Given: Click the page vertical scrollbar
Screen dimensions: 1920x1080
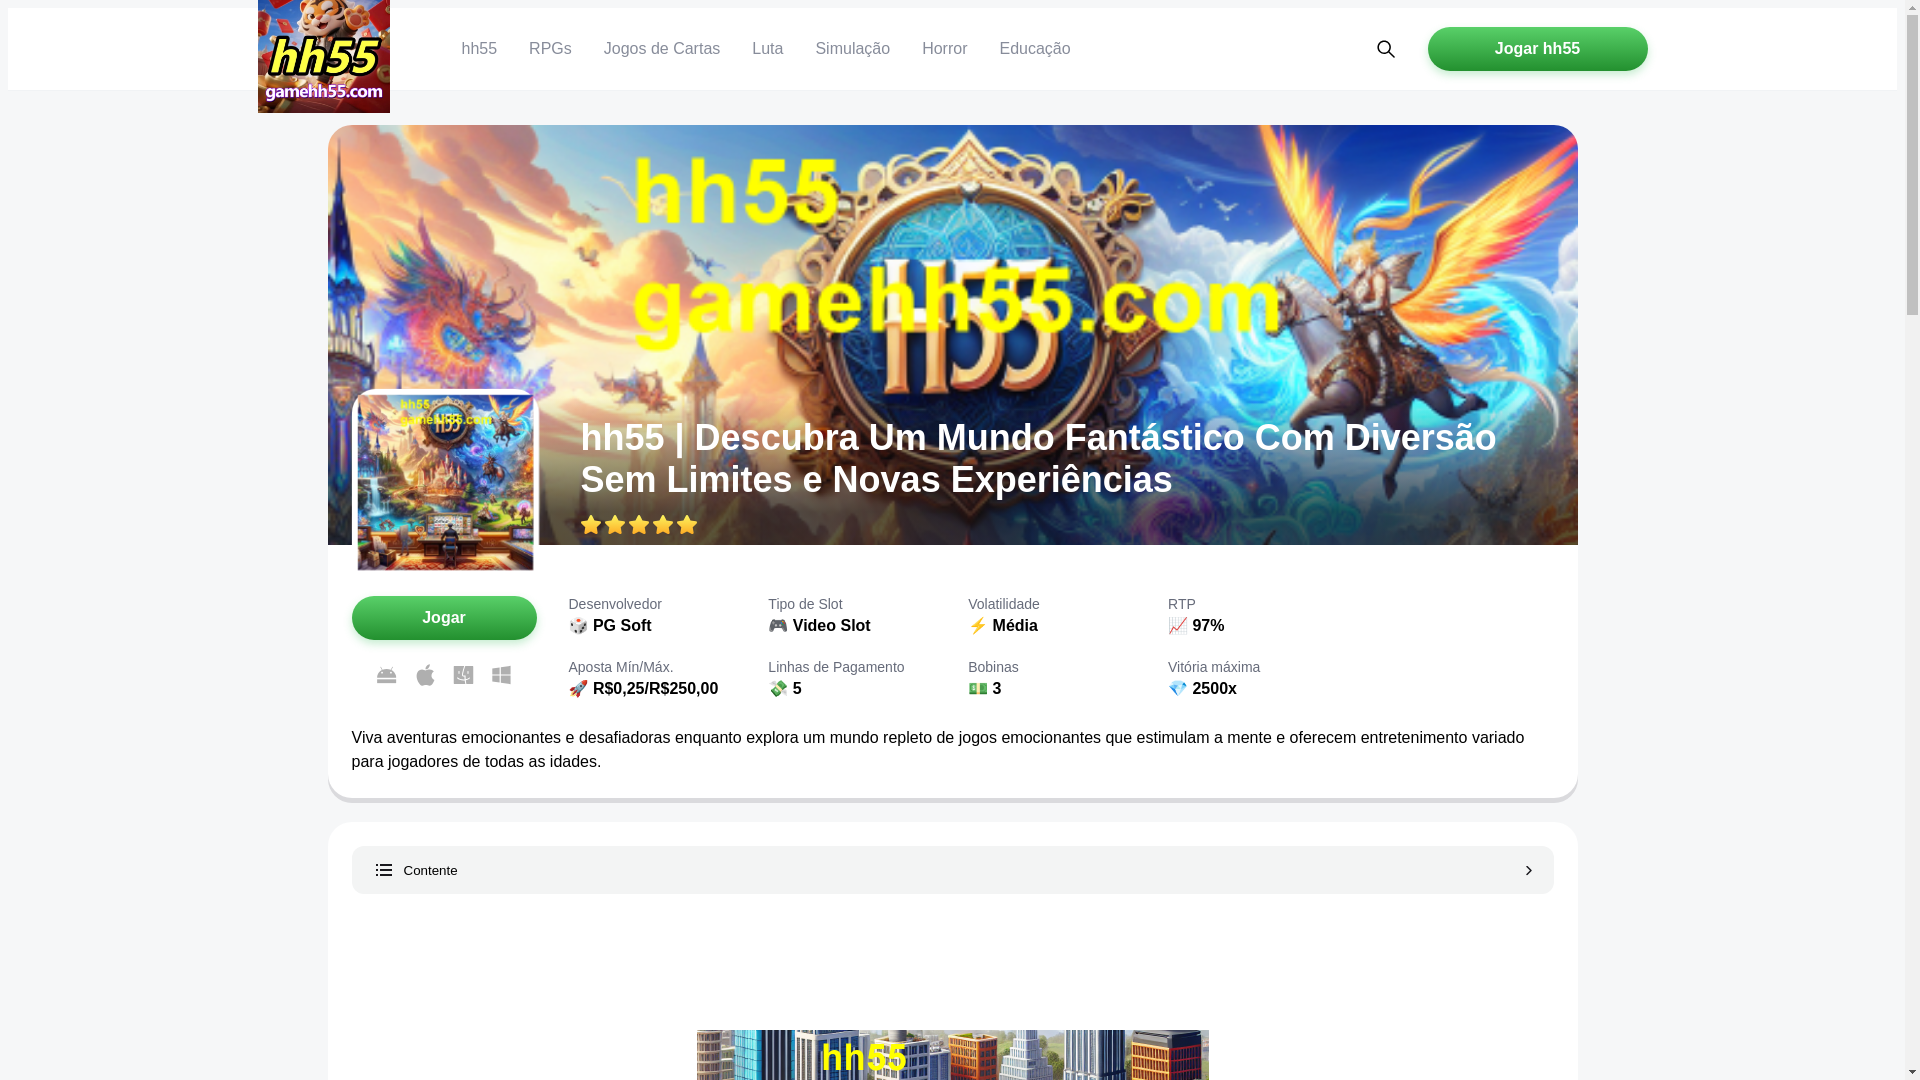Looking at the screenshot, I should pos(1912,540).
